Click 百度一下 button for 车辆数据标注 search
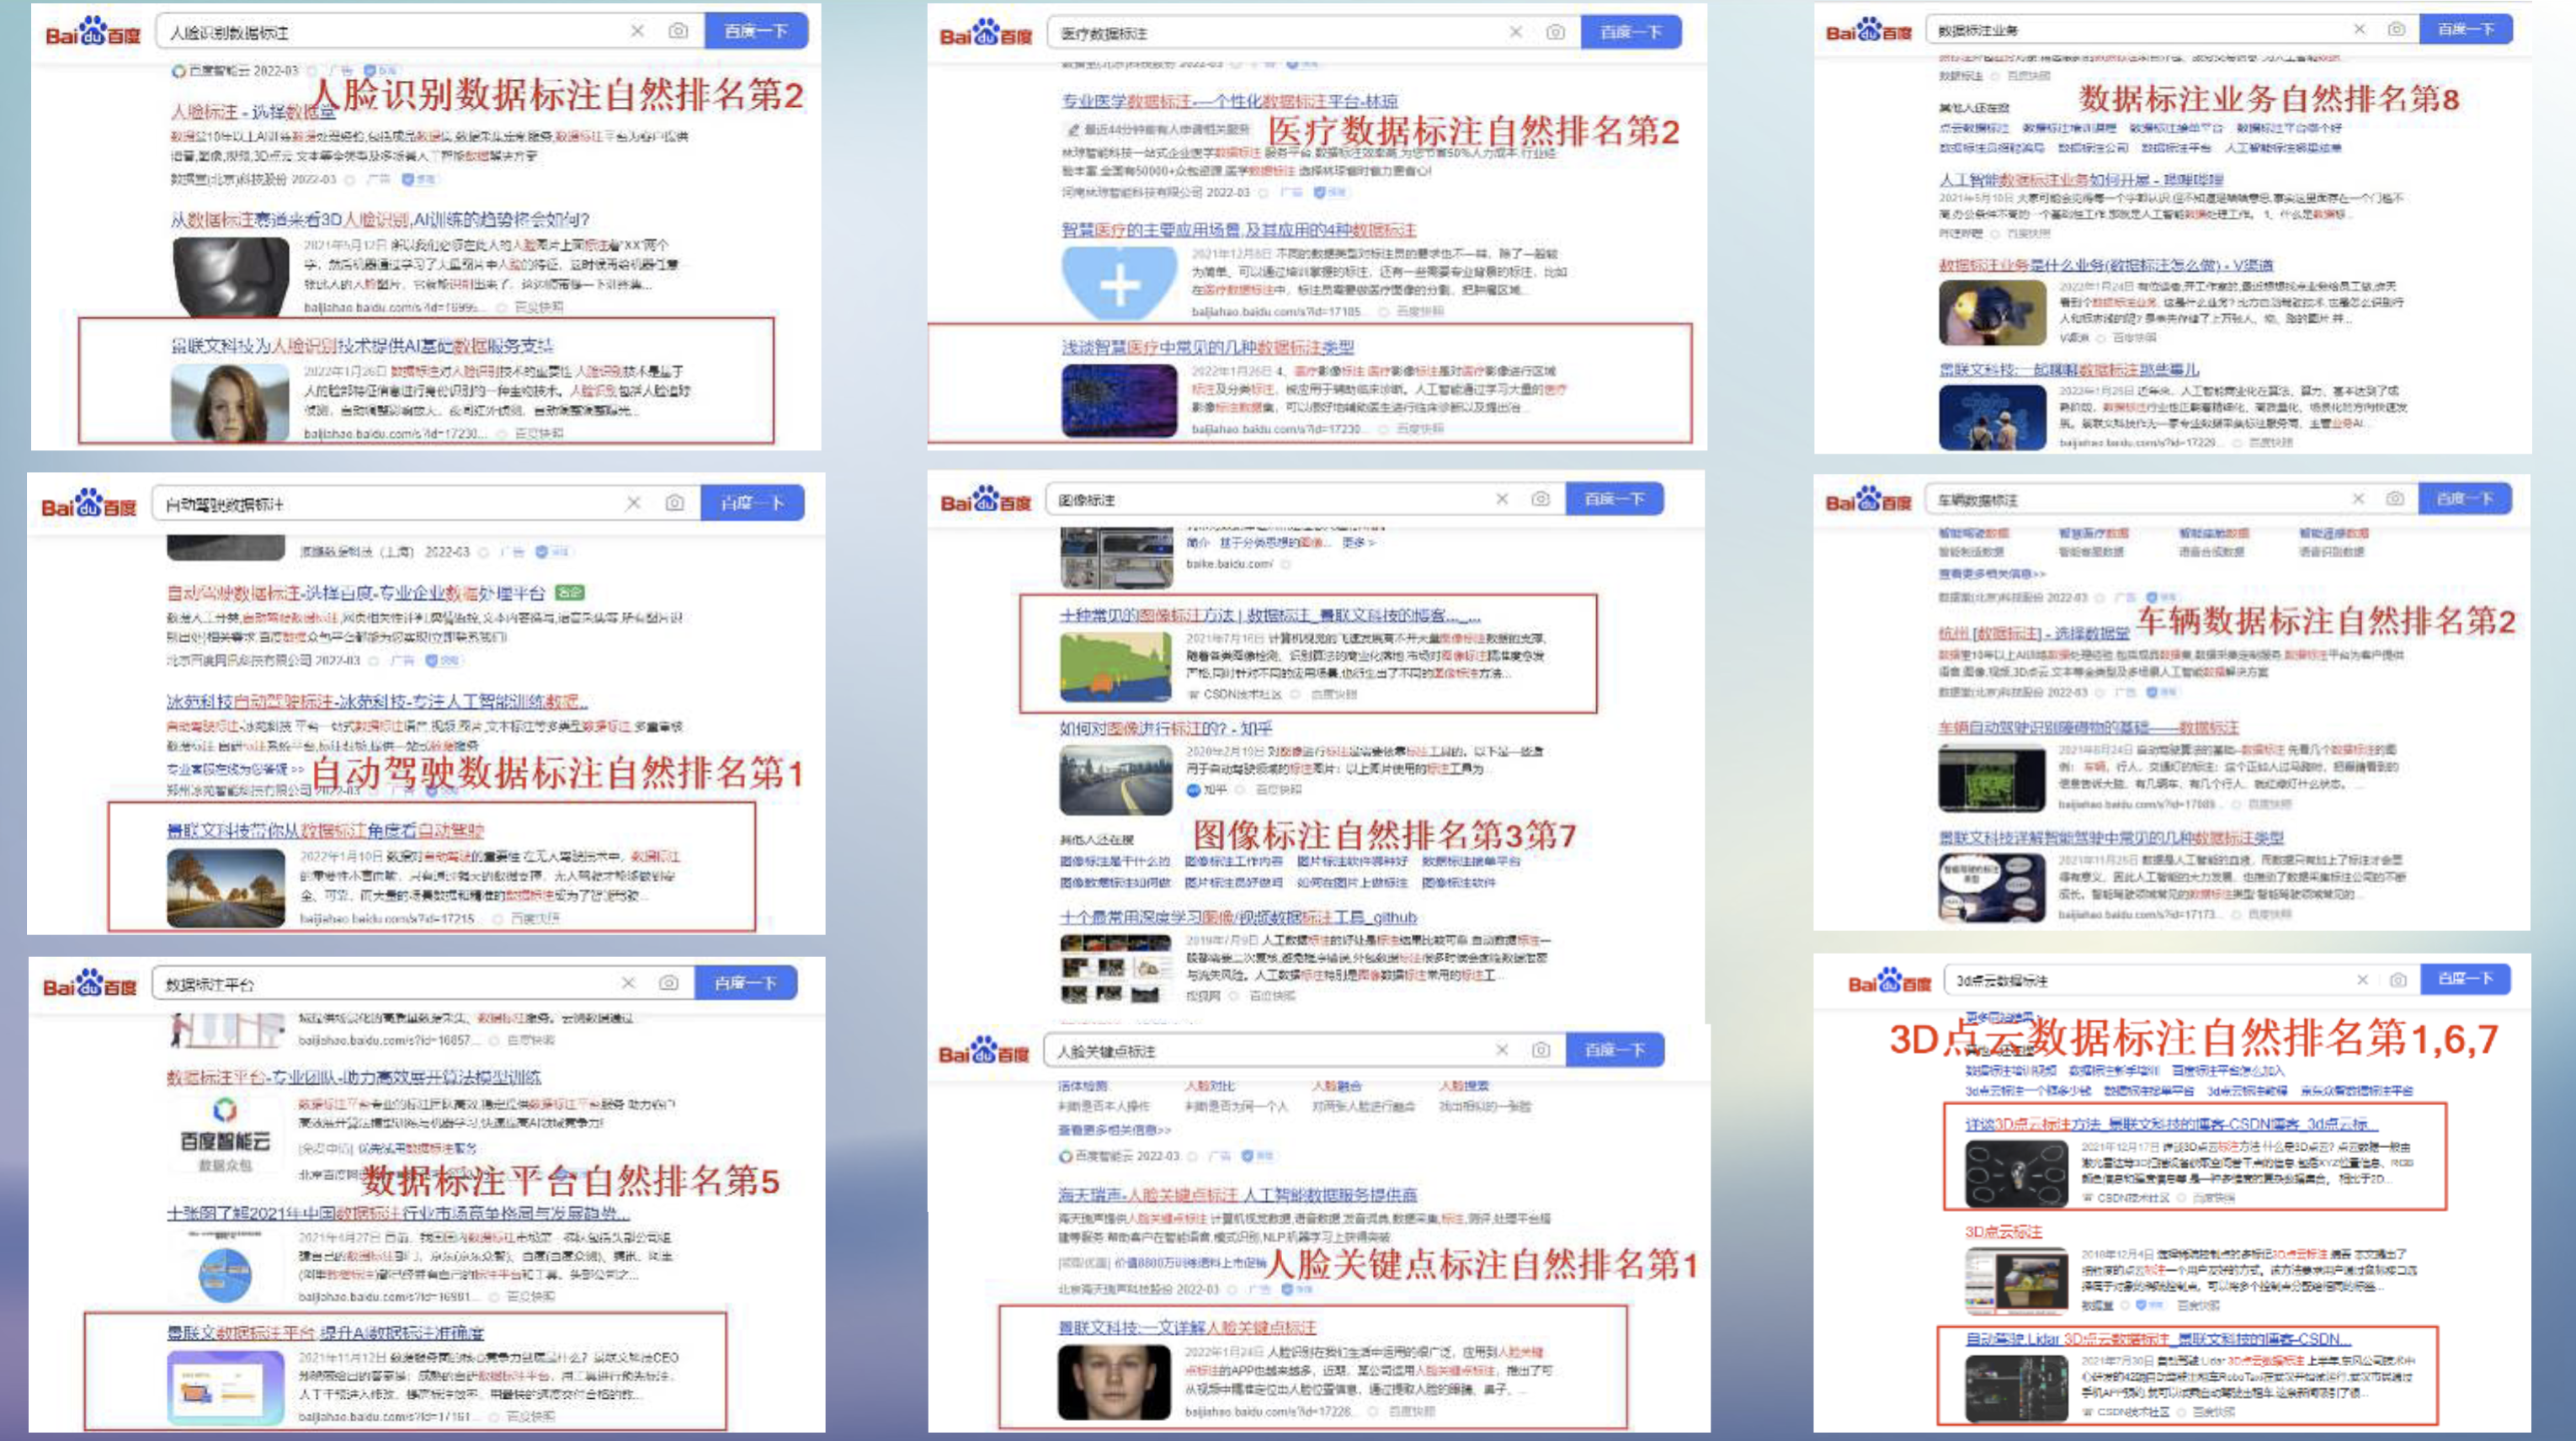Screen dimensions: 2576x1441 pyautogui.click(x=2464, y=498)
